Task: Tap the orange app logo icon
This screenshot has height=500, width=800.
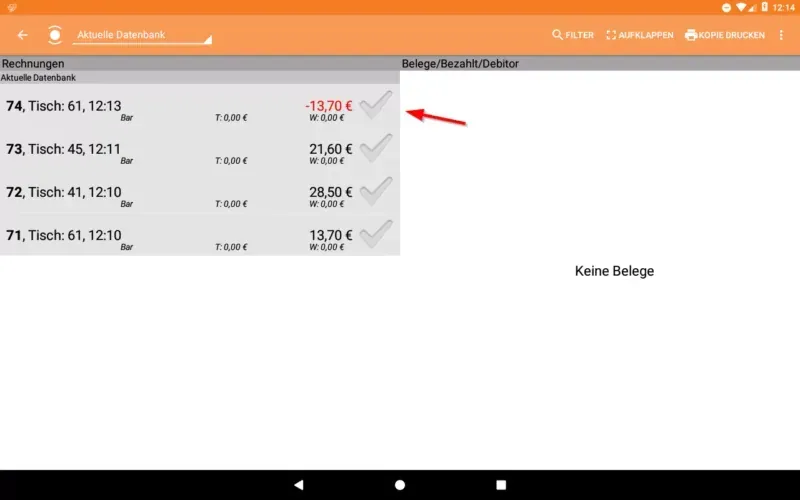Action: pyautogui.click(x=55, y=35)
